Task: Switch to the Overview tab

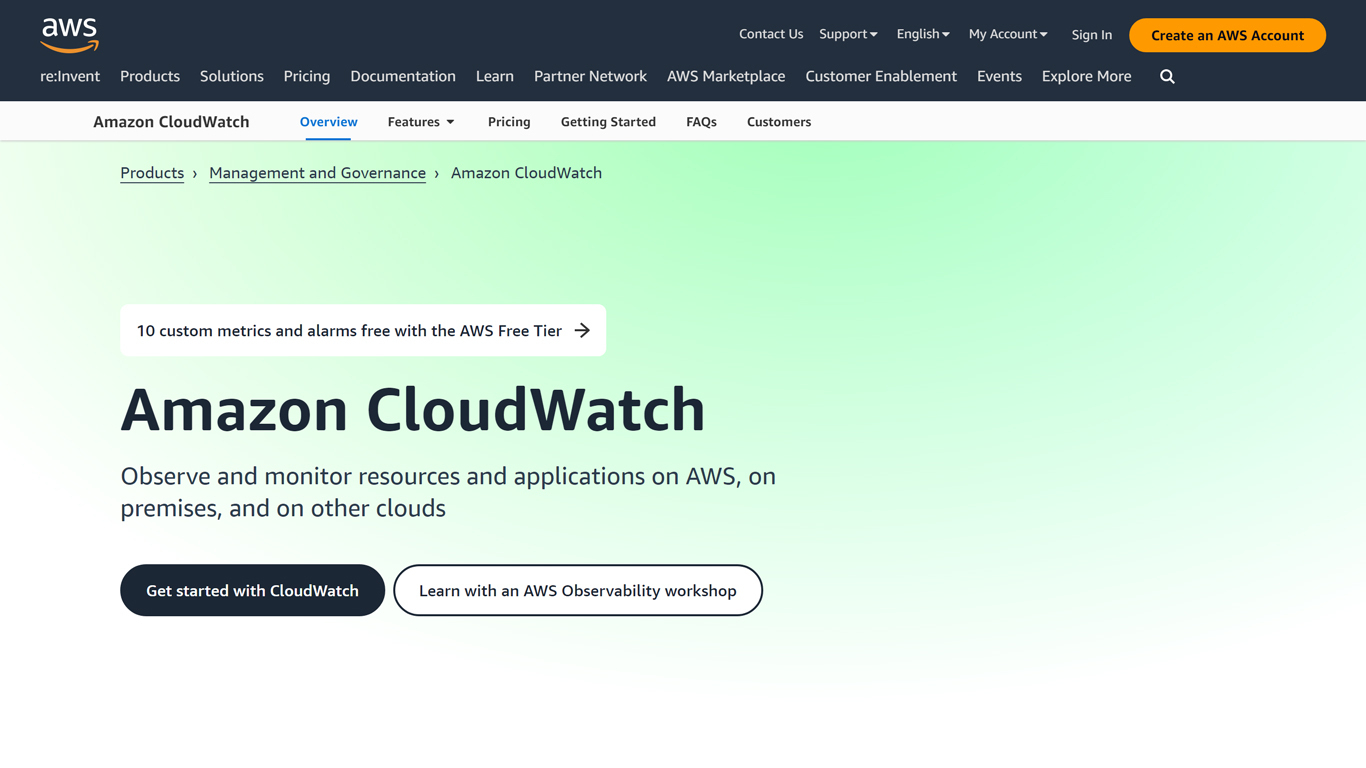Action: [x=328, y=122]
